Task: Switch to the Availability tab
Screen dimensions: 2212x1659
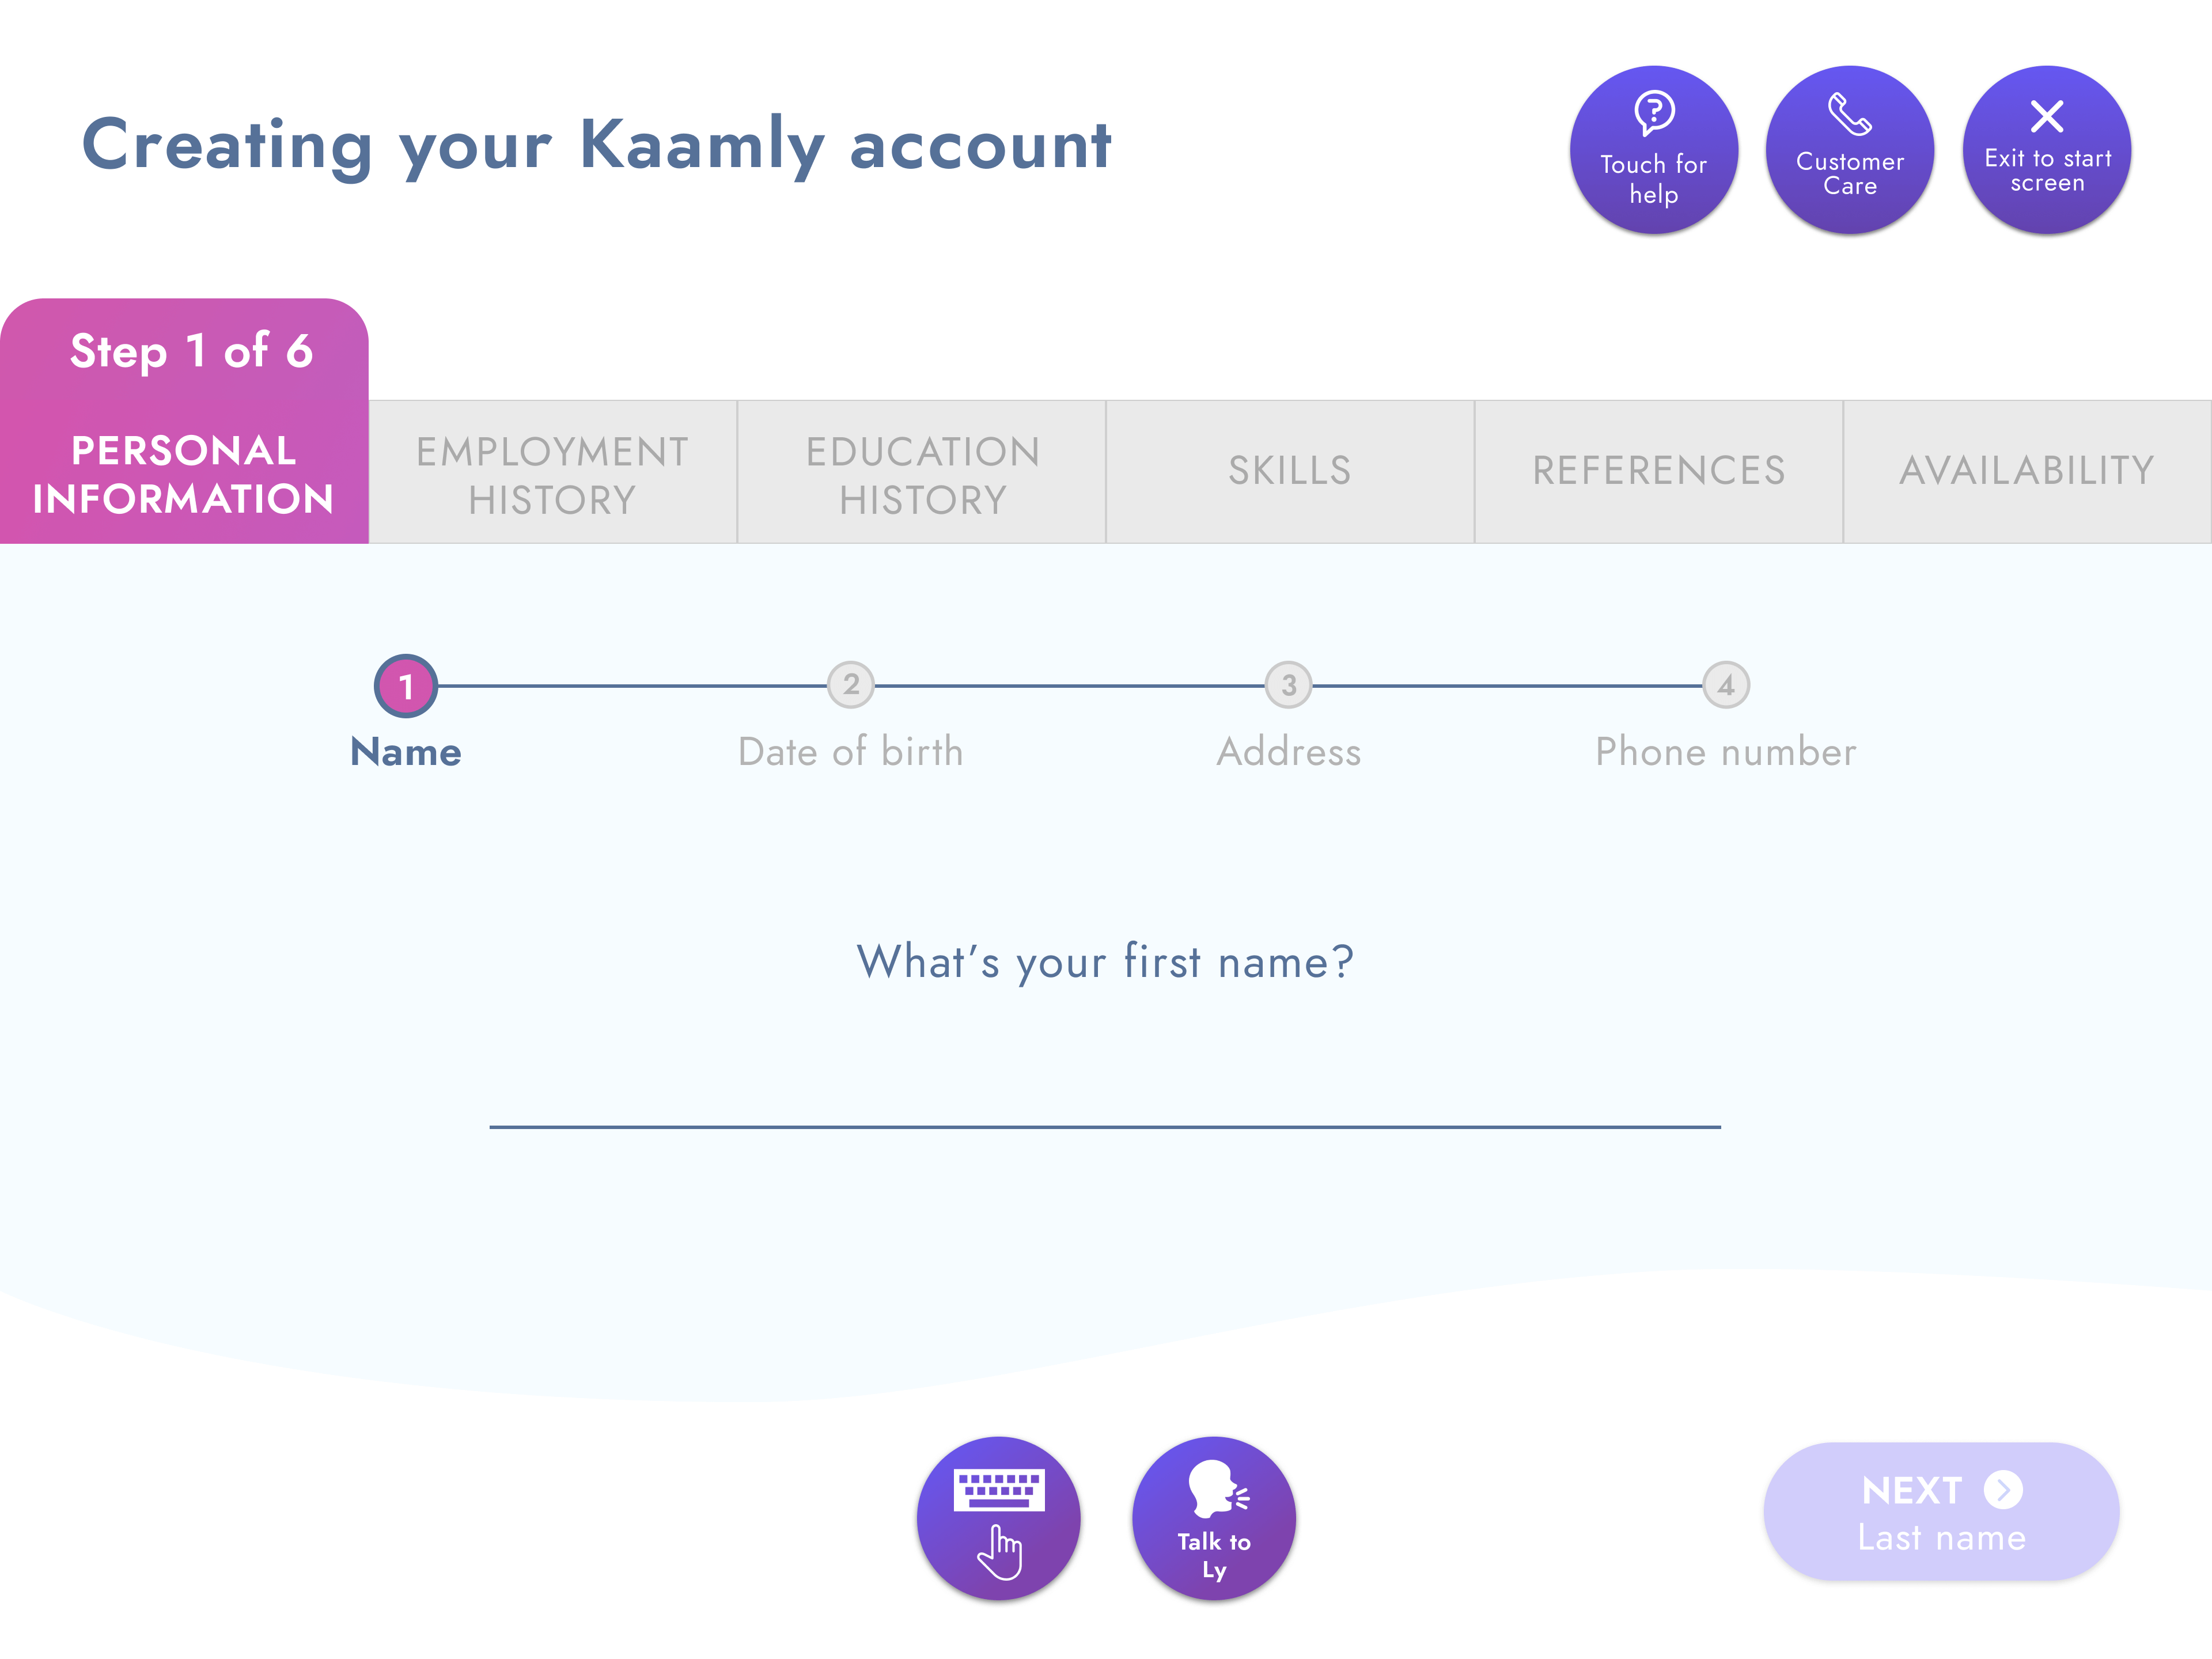Action: pyautogui.click(x=2027, y=472)
